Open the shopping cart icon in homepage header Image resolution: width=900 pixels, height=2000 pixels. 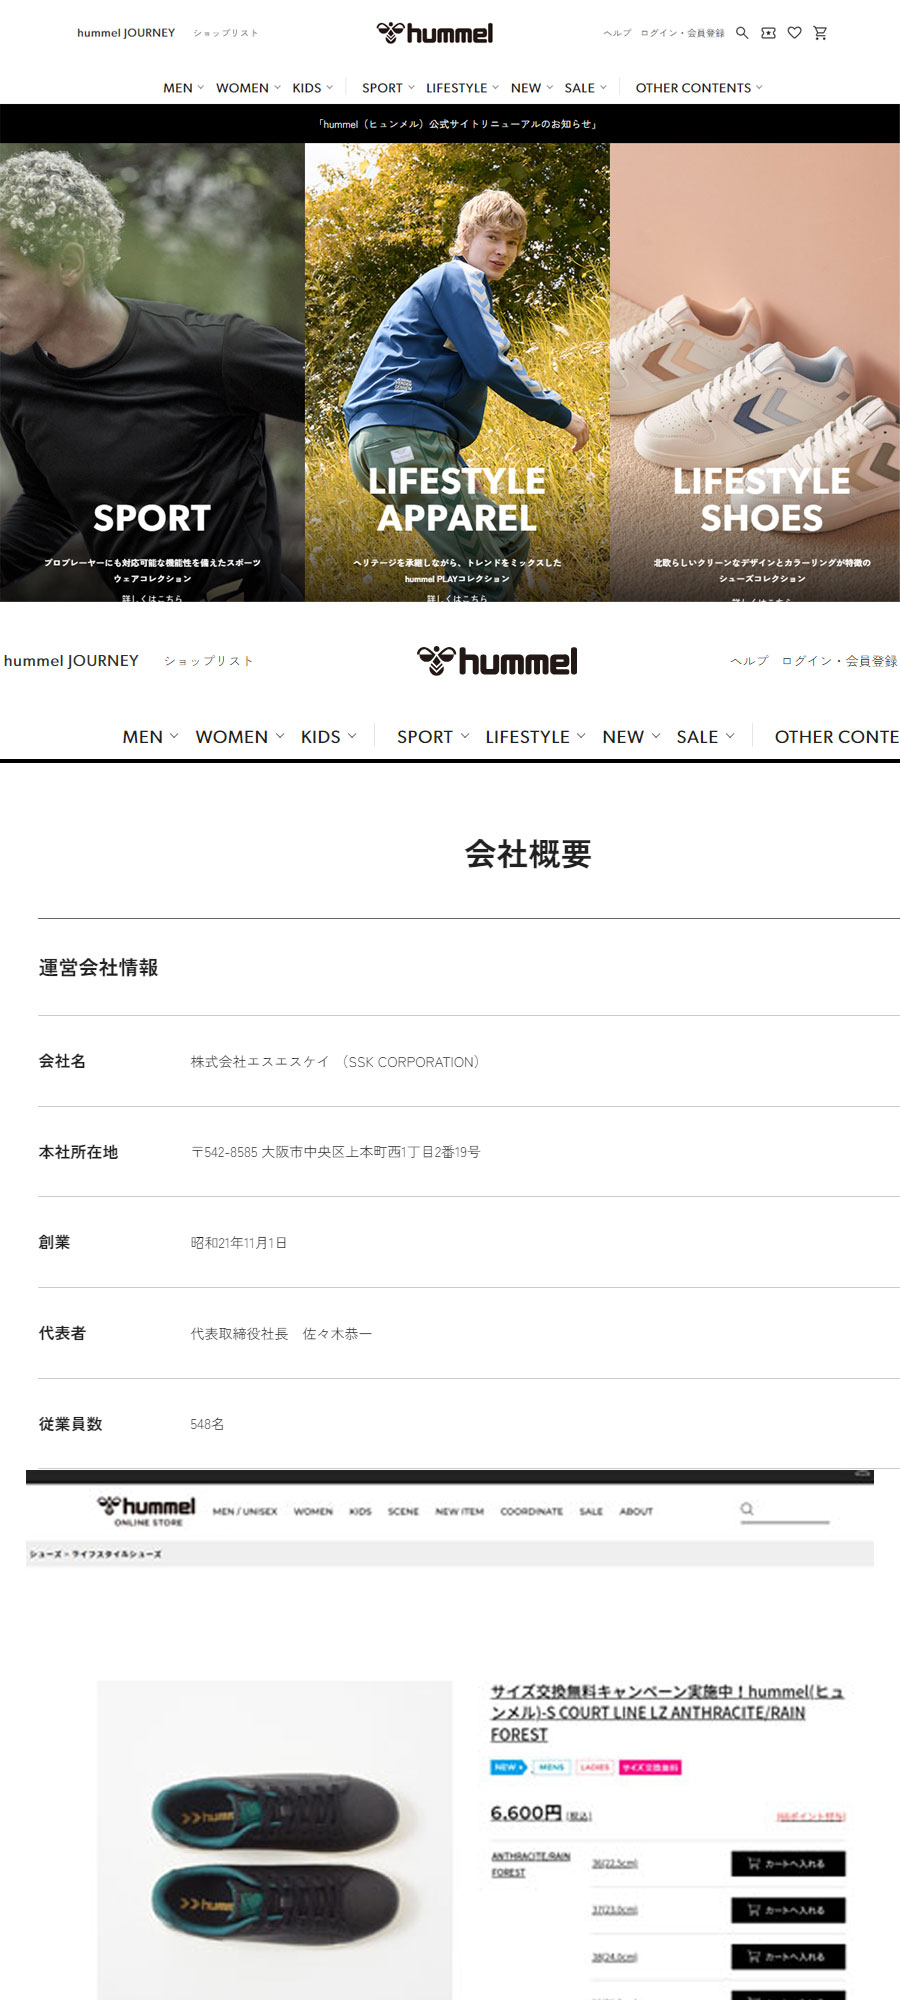[x=820, y=33]
